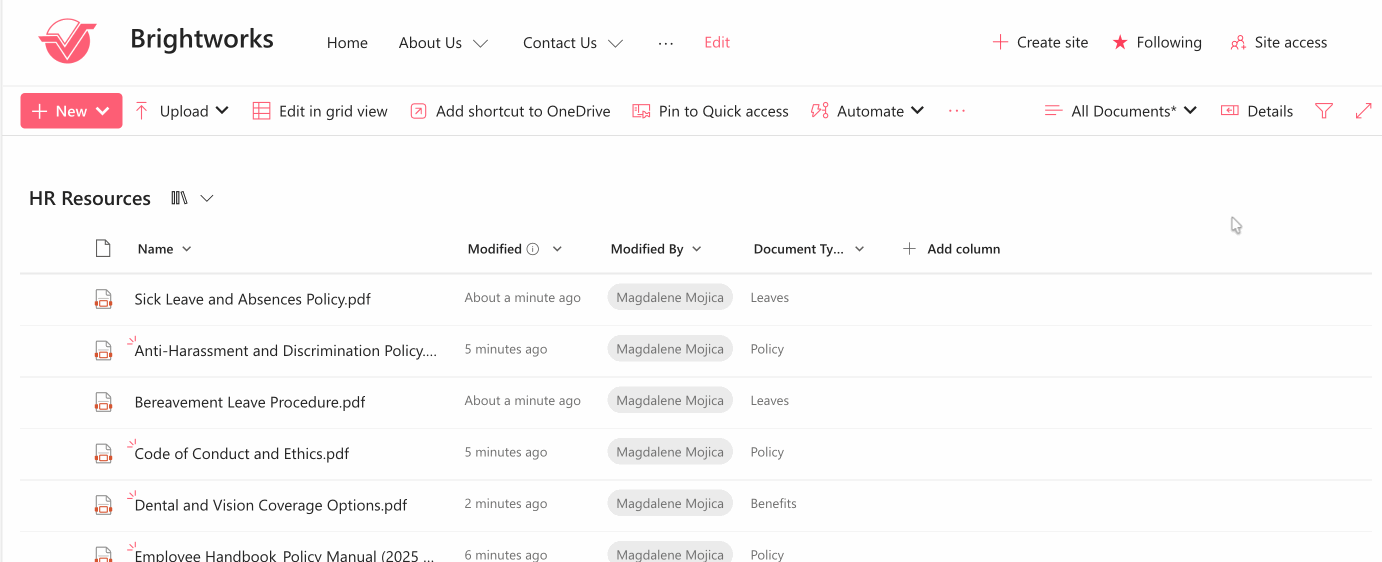Open the Upload menu
This screenshot has height=562, width=1382.
click(181, 111)
